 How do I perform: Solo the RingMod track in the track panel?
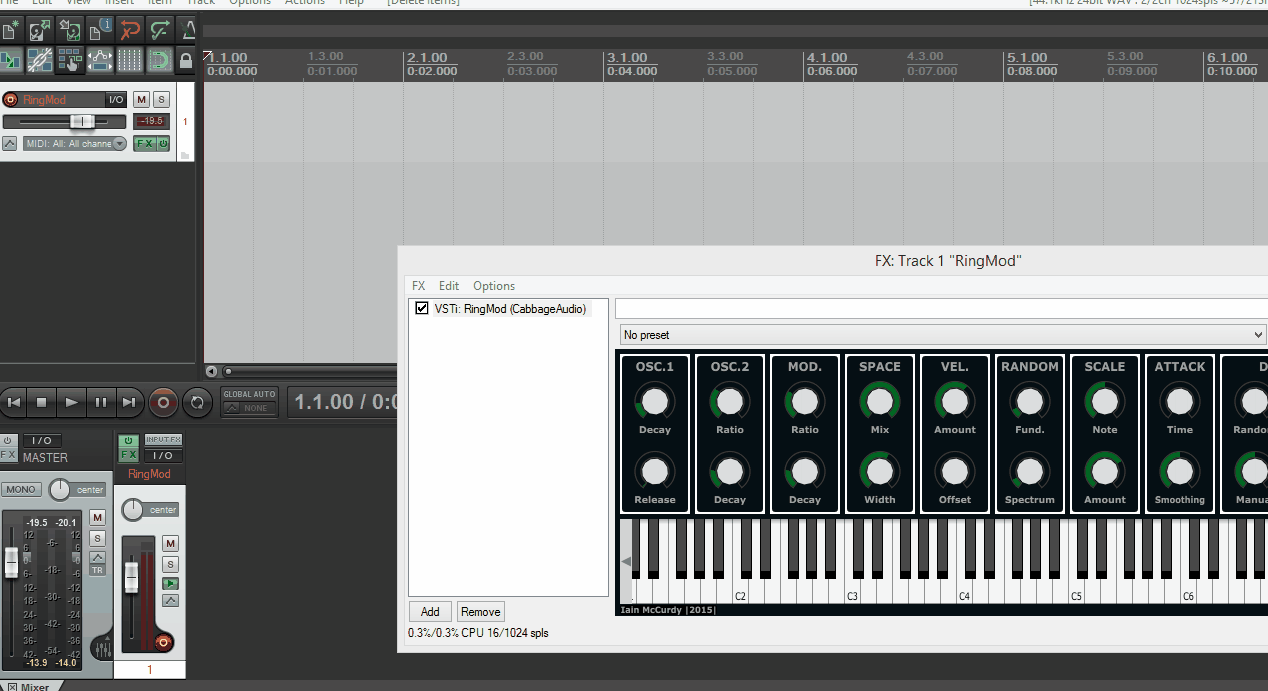tap(161, 99)
